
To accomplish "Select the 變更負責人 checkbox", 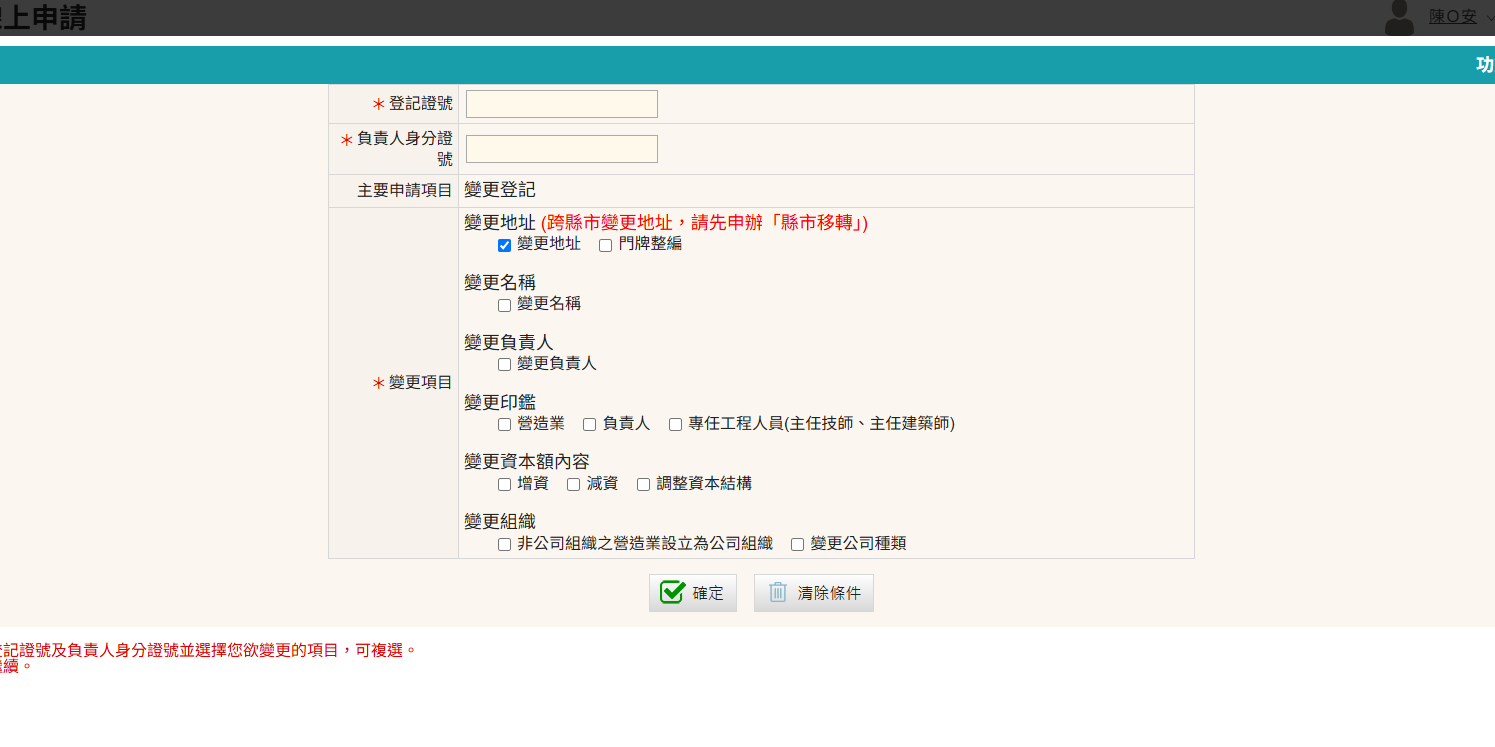I will [x=505, y=365].
